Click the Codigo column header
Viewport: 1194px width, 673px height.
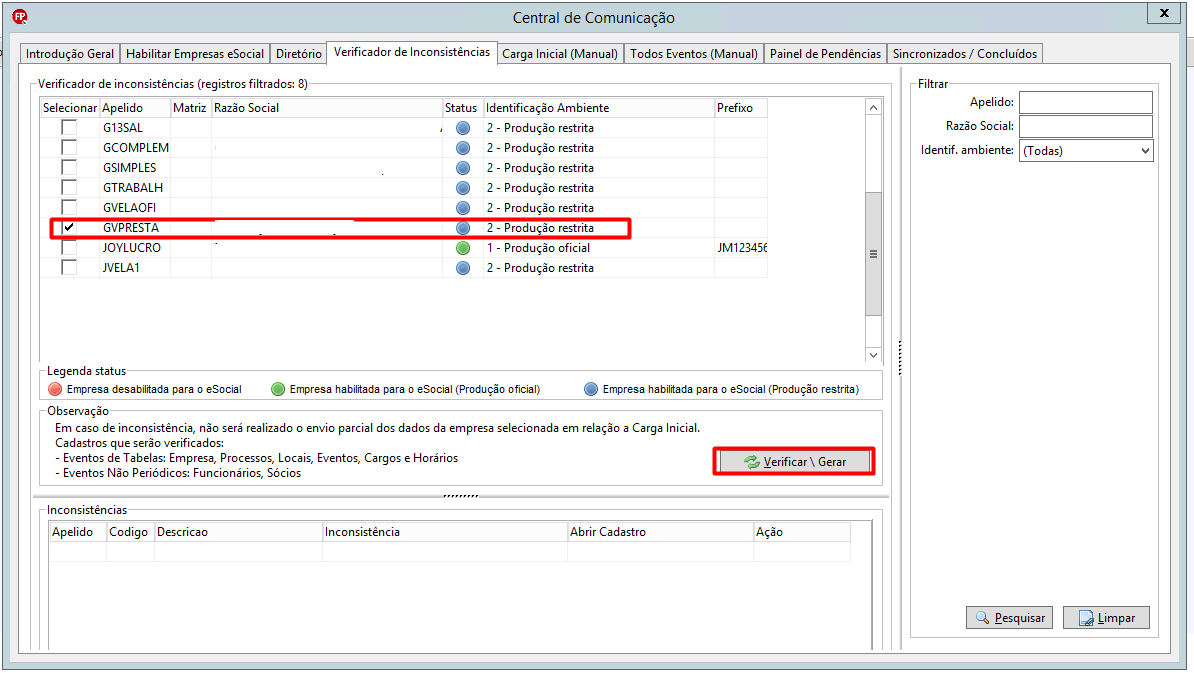tap(130, 532)
